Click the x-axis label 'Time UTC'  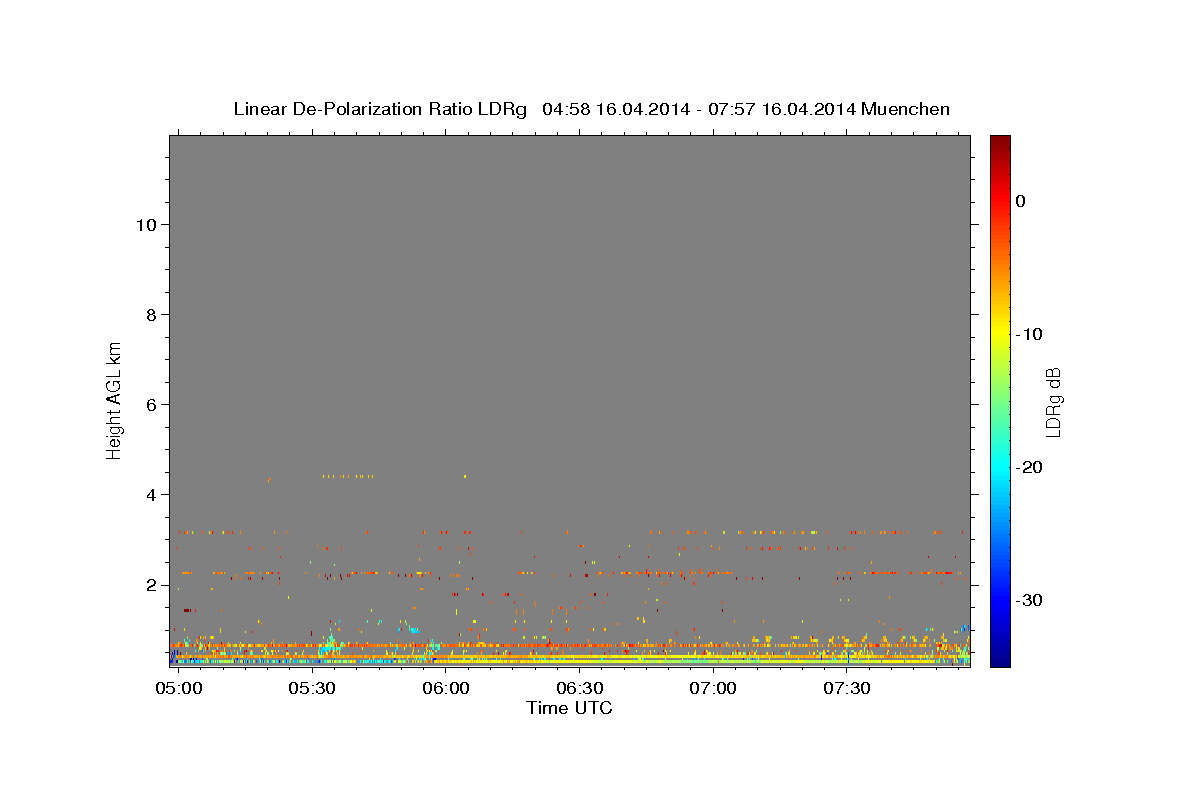569,708
